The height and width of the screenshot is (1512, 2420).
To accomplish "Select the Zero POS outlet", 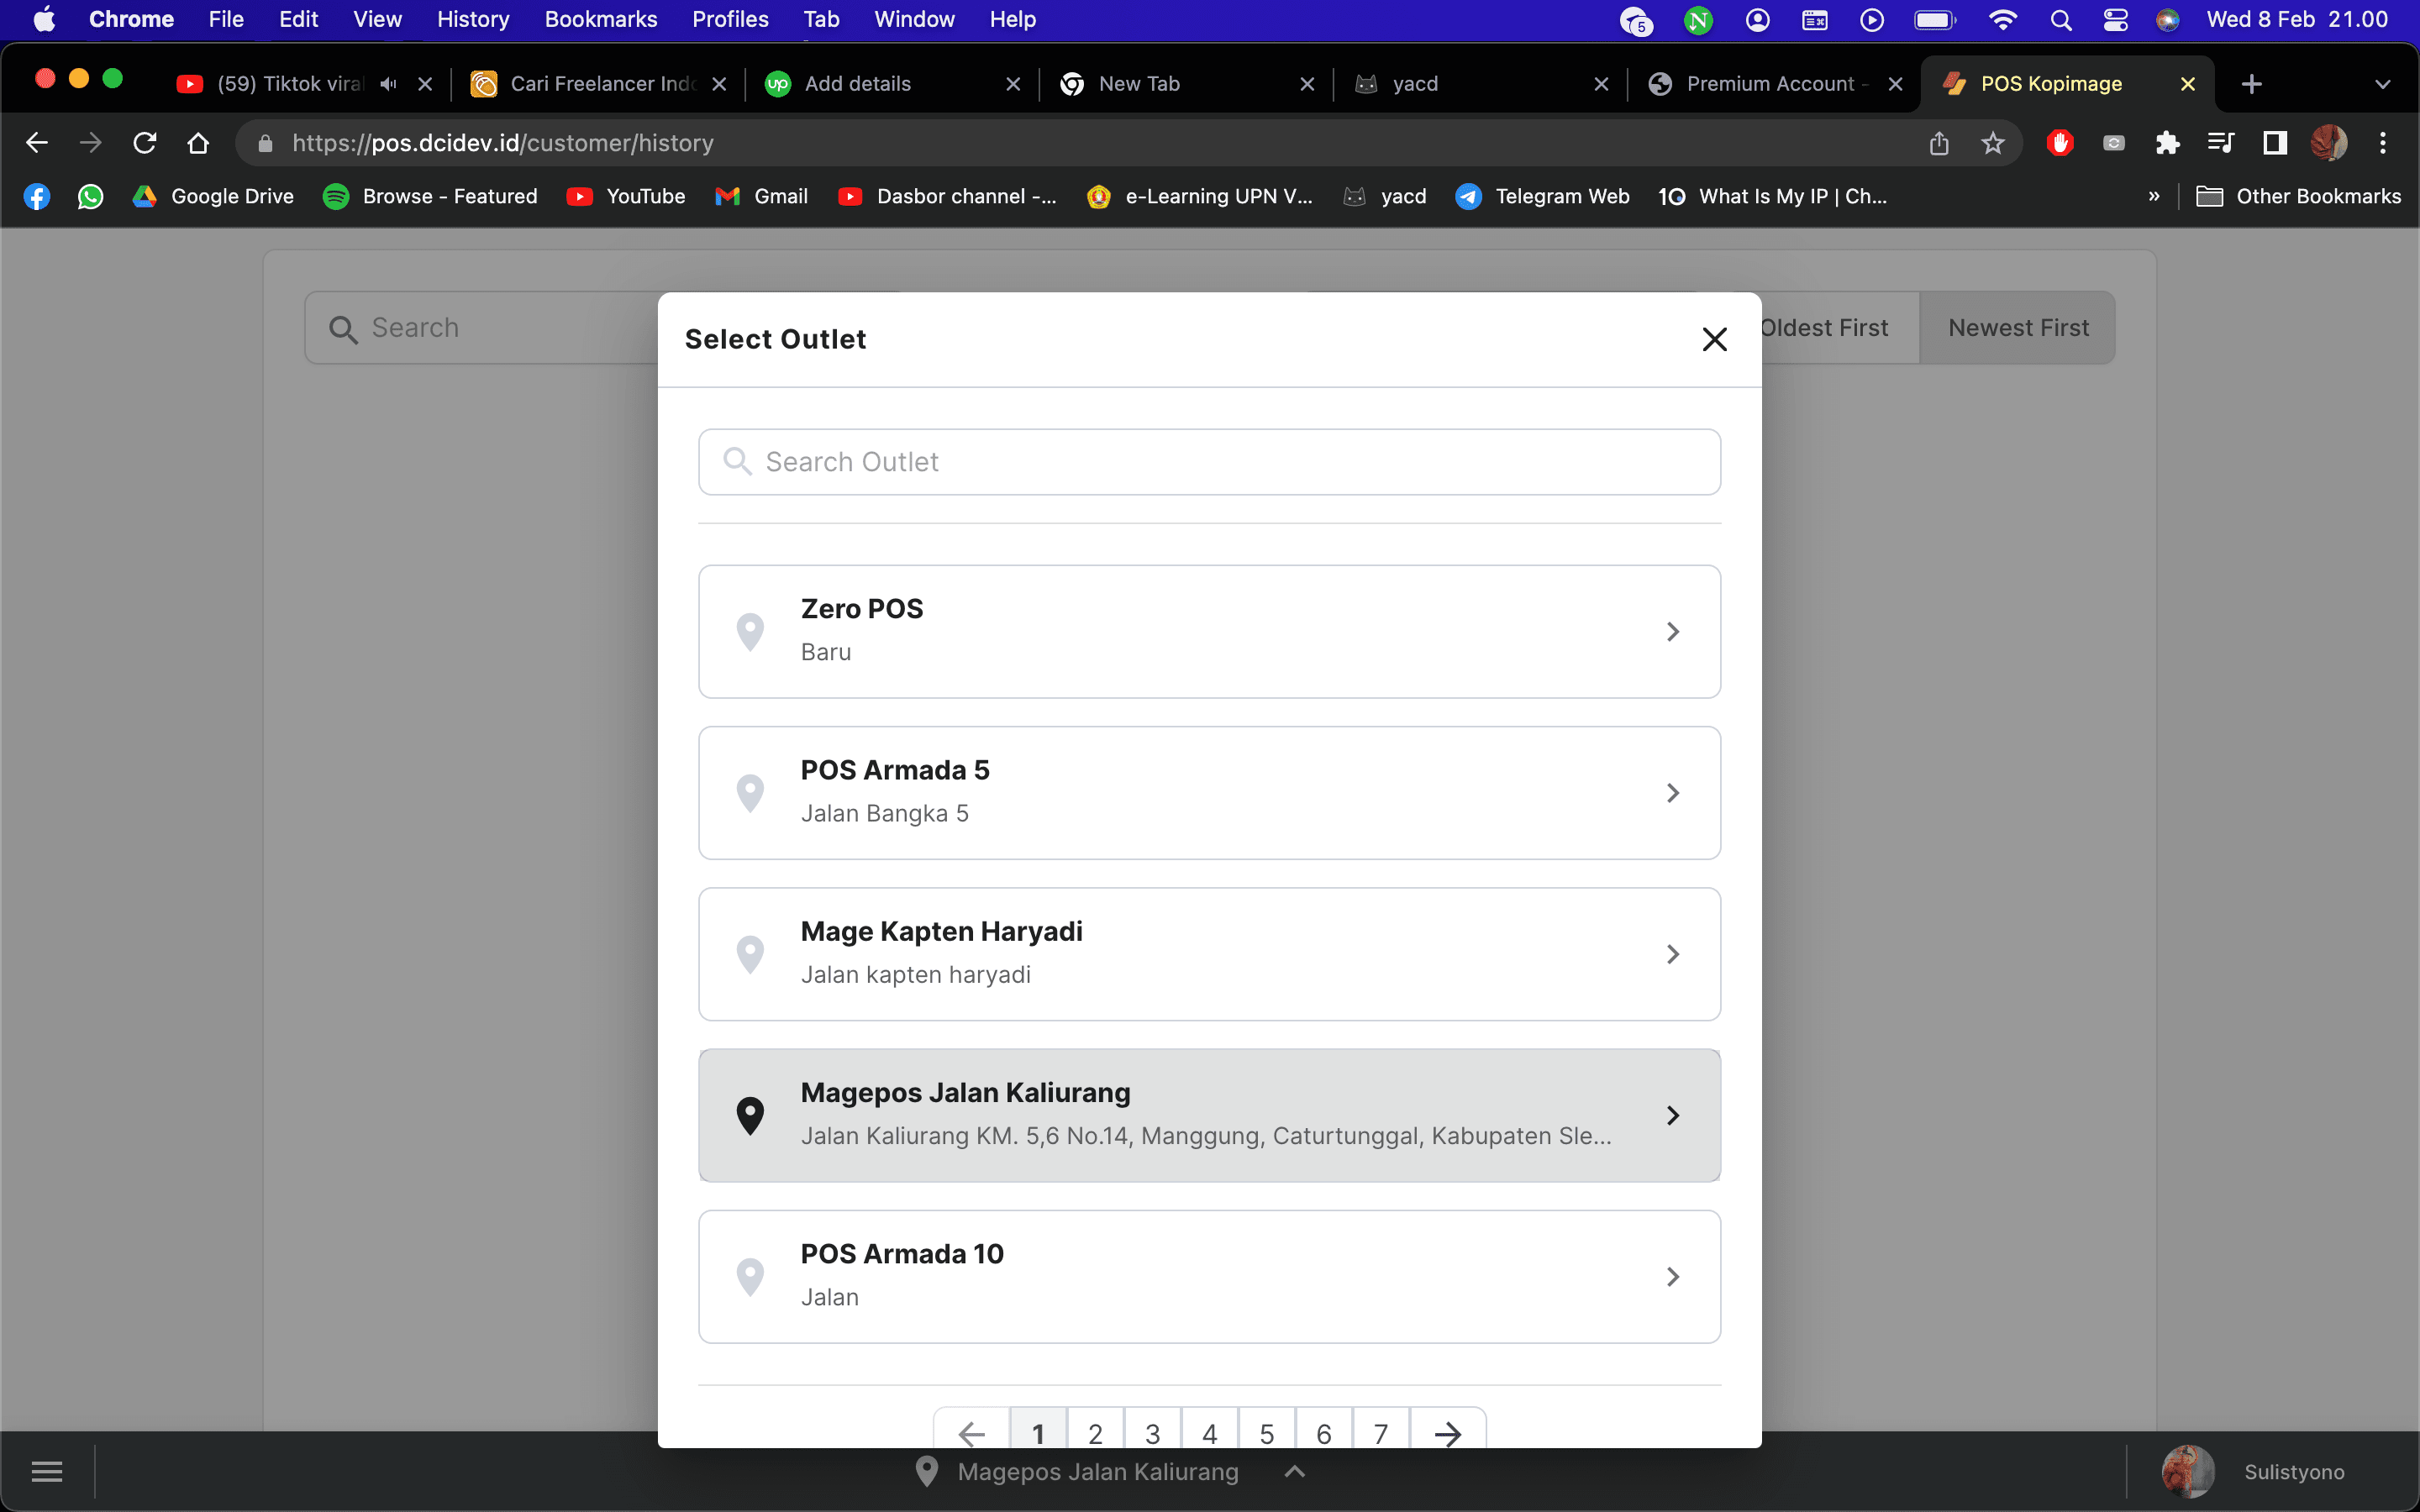I will point(1210,631).
